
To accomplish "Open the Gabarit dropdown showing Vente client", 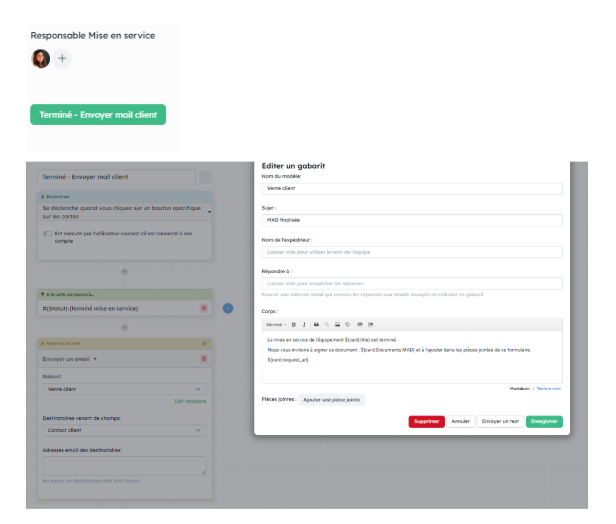I will point(122,389).
